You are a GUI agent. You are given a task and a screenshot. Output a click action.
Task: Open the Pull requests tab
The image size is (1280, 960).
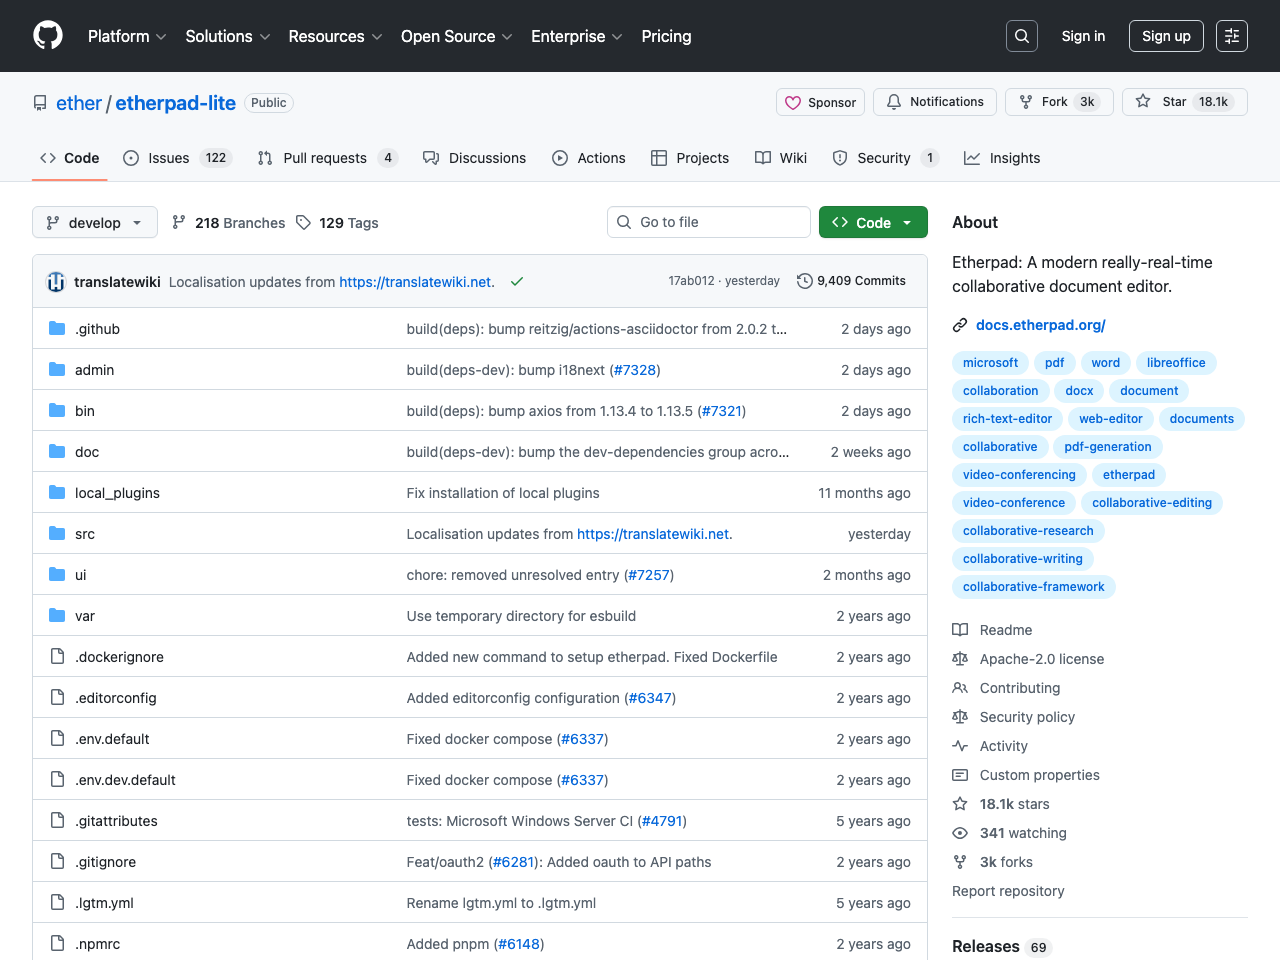[326, 158]
